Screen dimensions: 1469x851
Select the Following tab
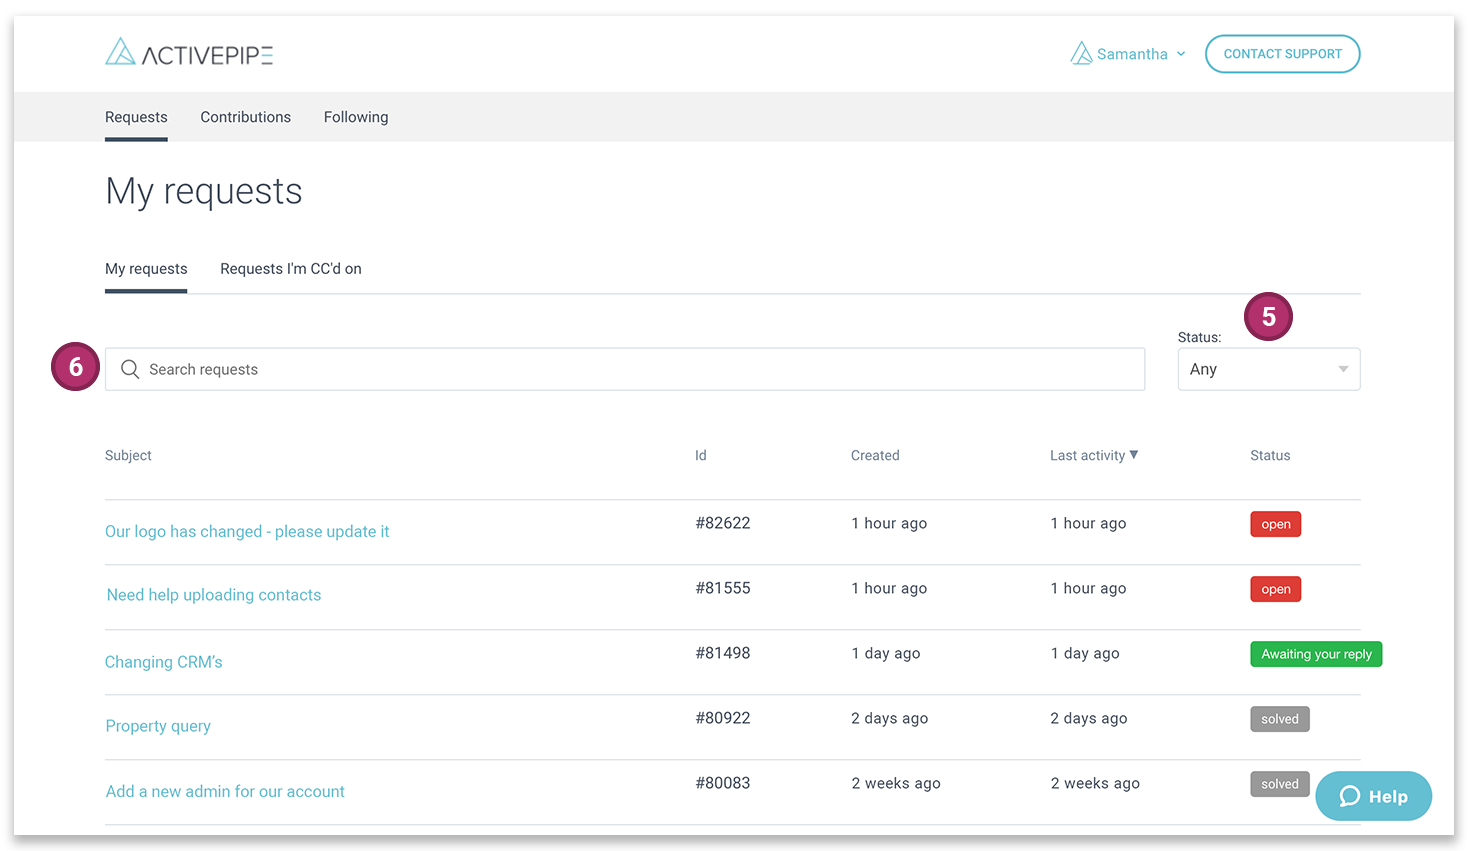click(355, 117)
